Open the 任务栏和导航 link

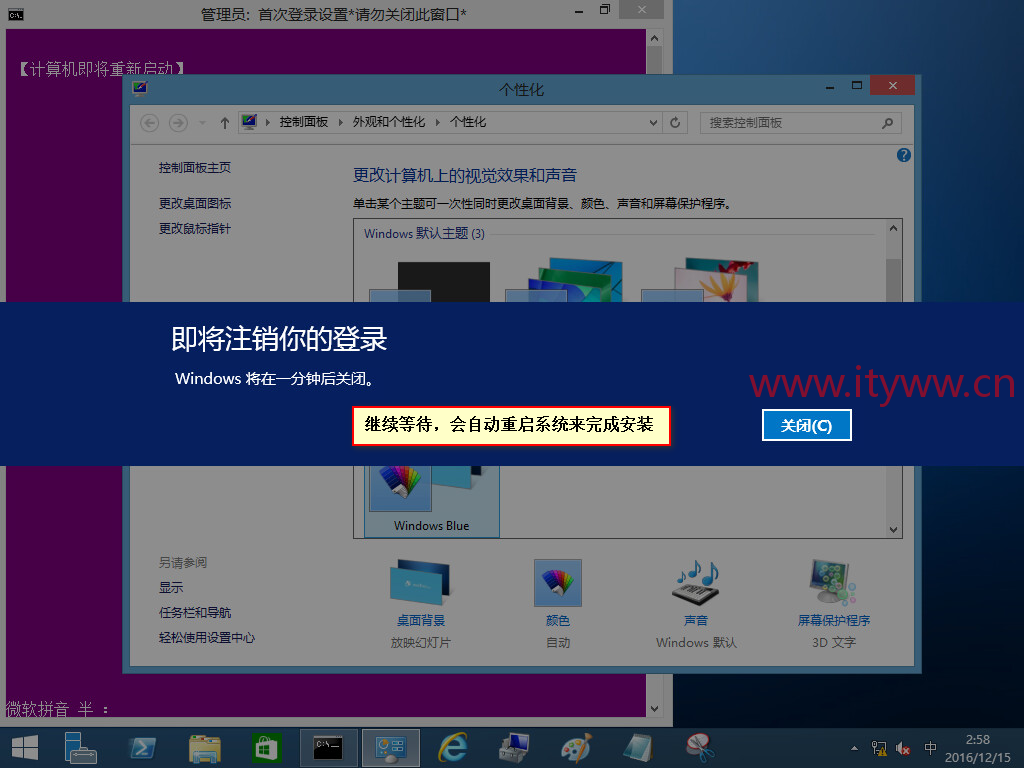click(195, 613)
